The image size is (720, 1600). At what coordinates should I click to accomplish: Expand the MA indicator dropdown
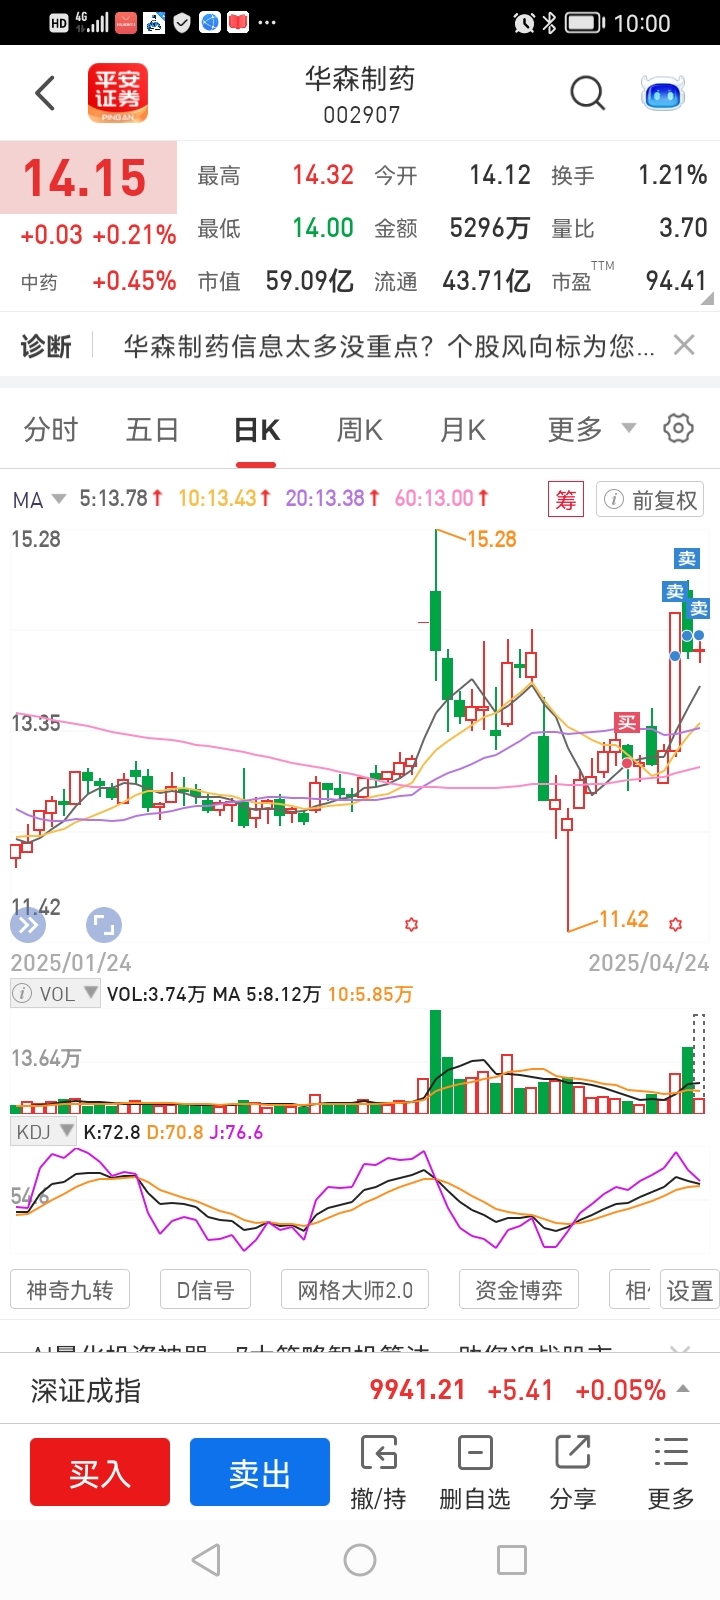(40, 499)
